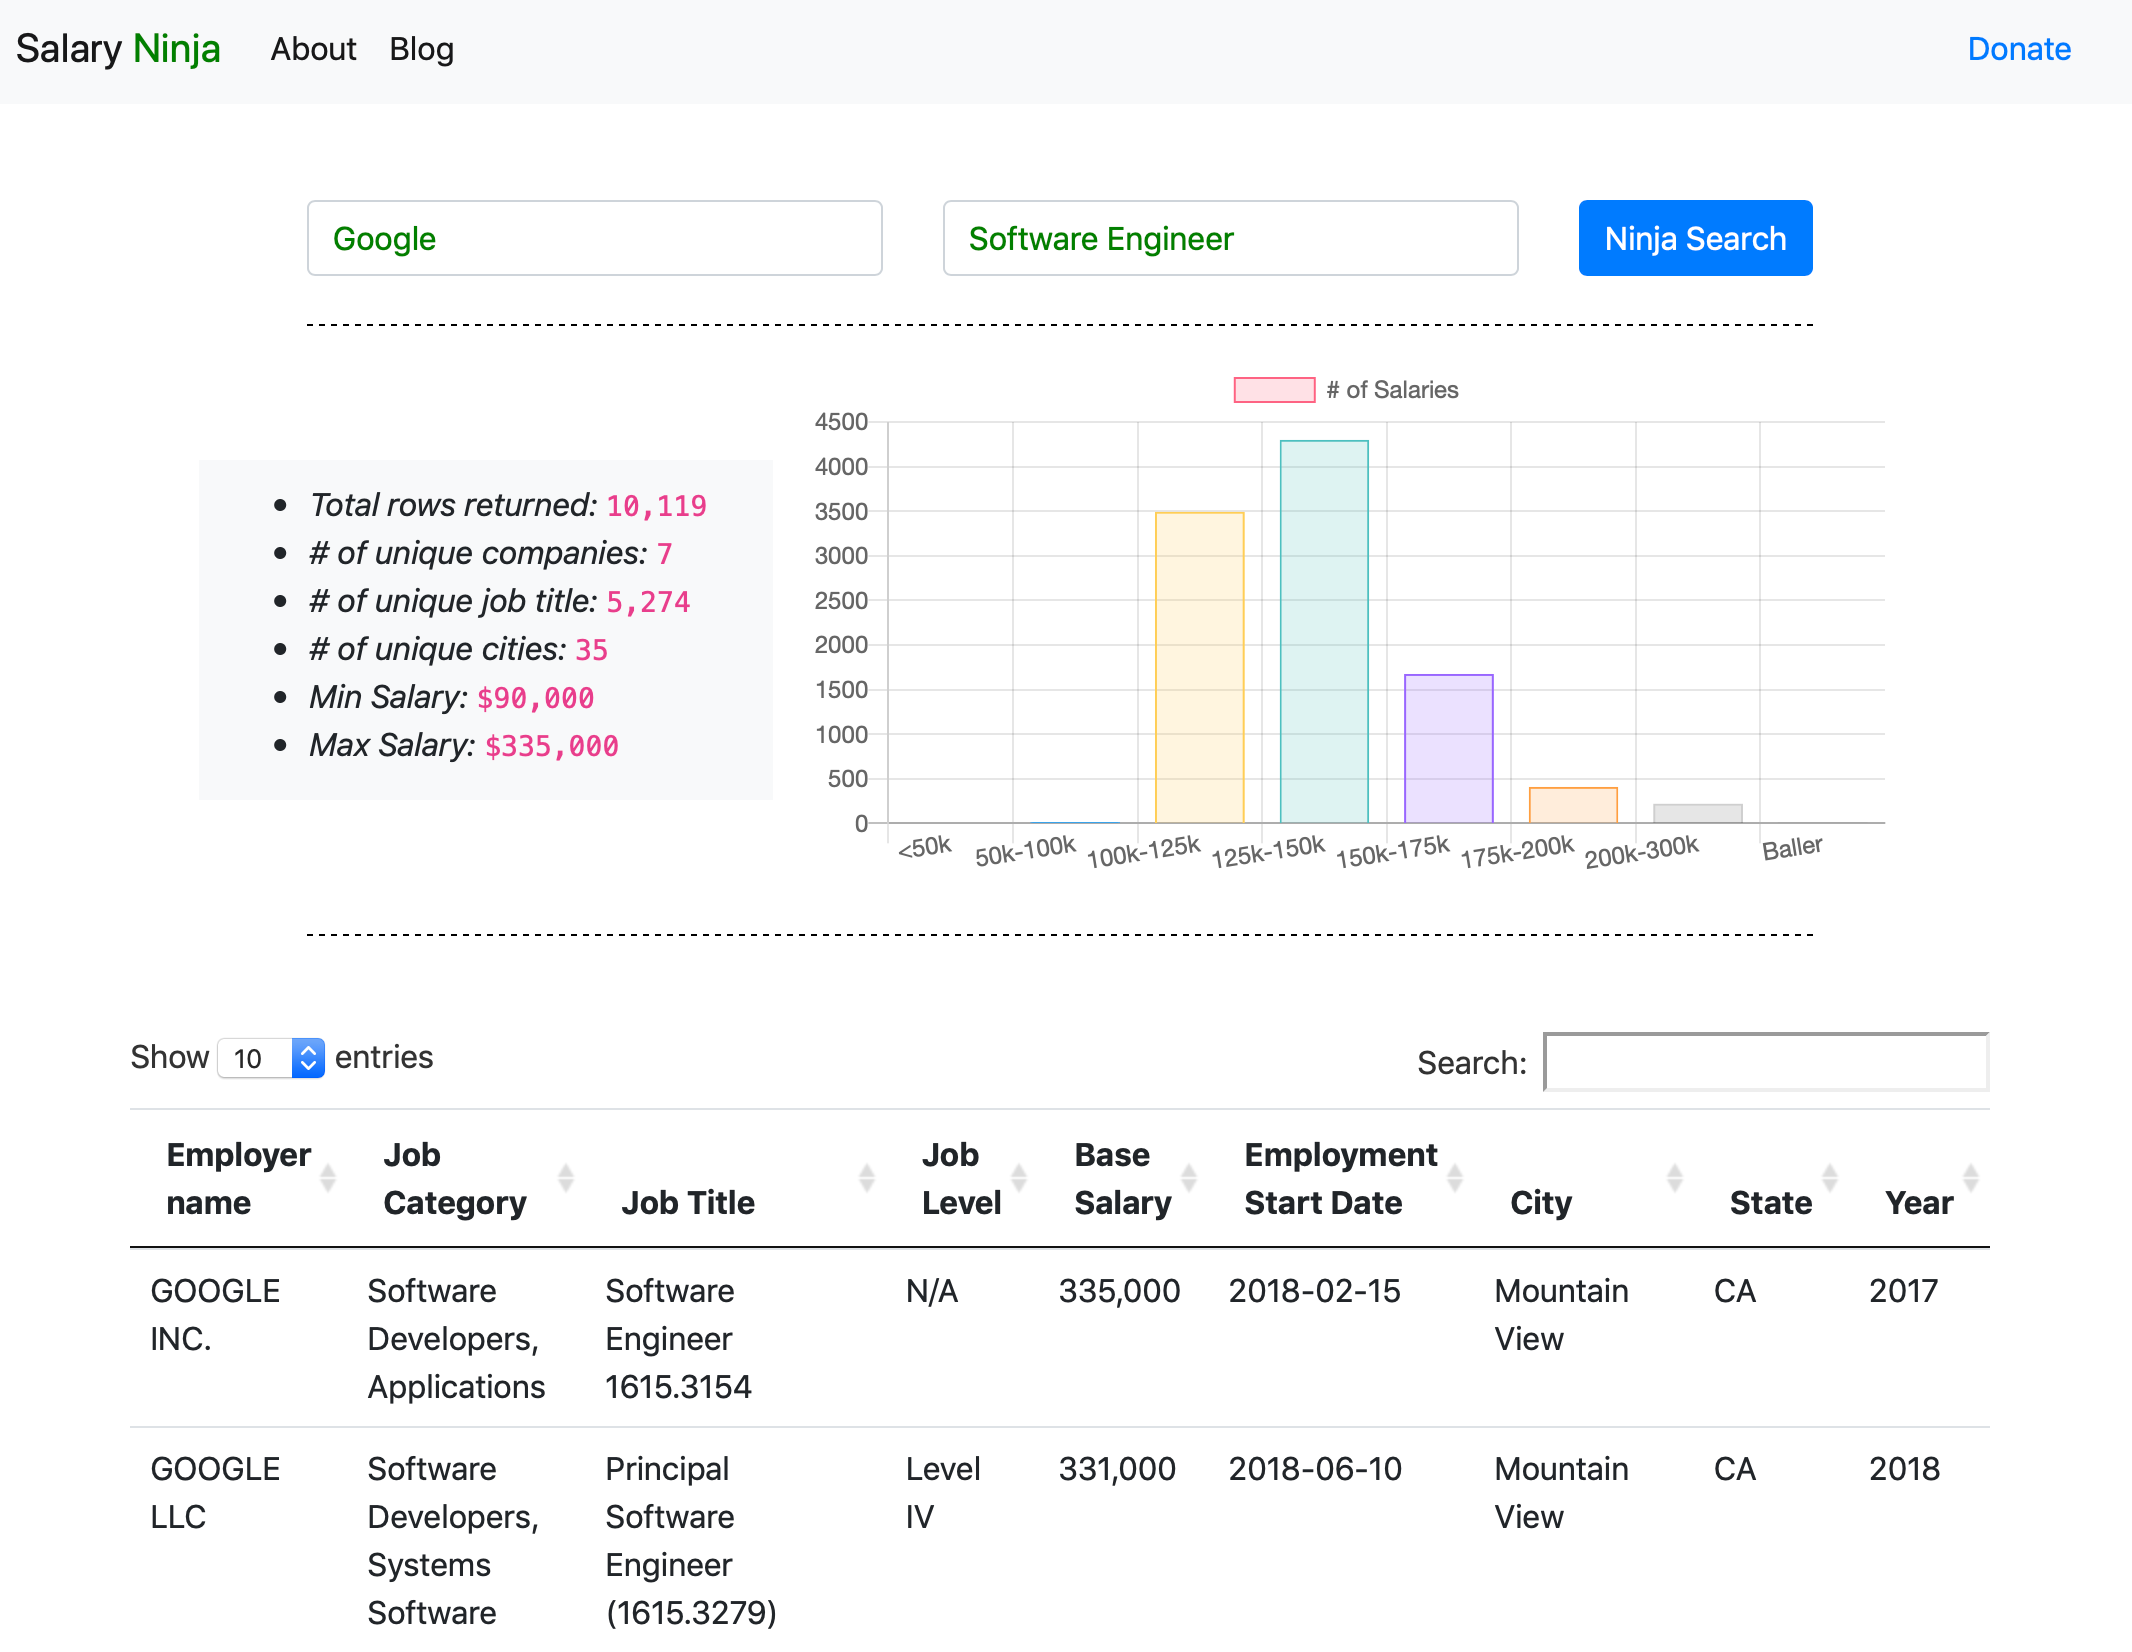Click Job Level column sort icon
This screenshot has width=2132, height=1652.
coord(1019,1178)
